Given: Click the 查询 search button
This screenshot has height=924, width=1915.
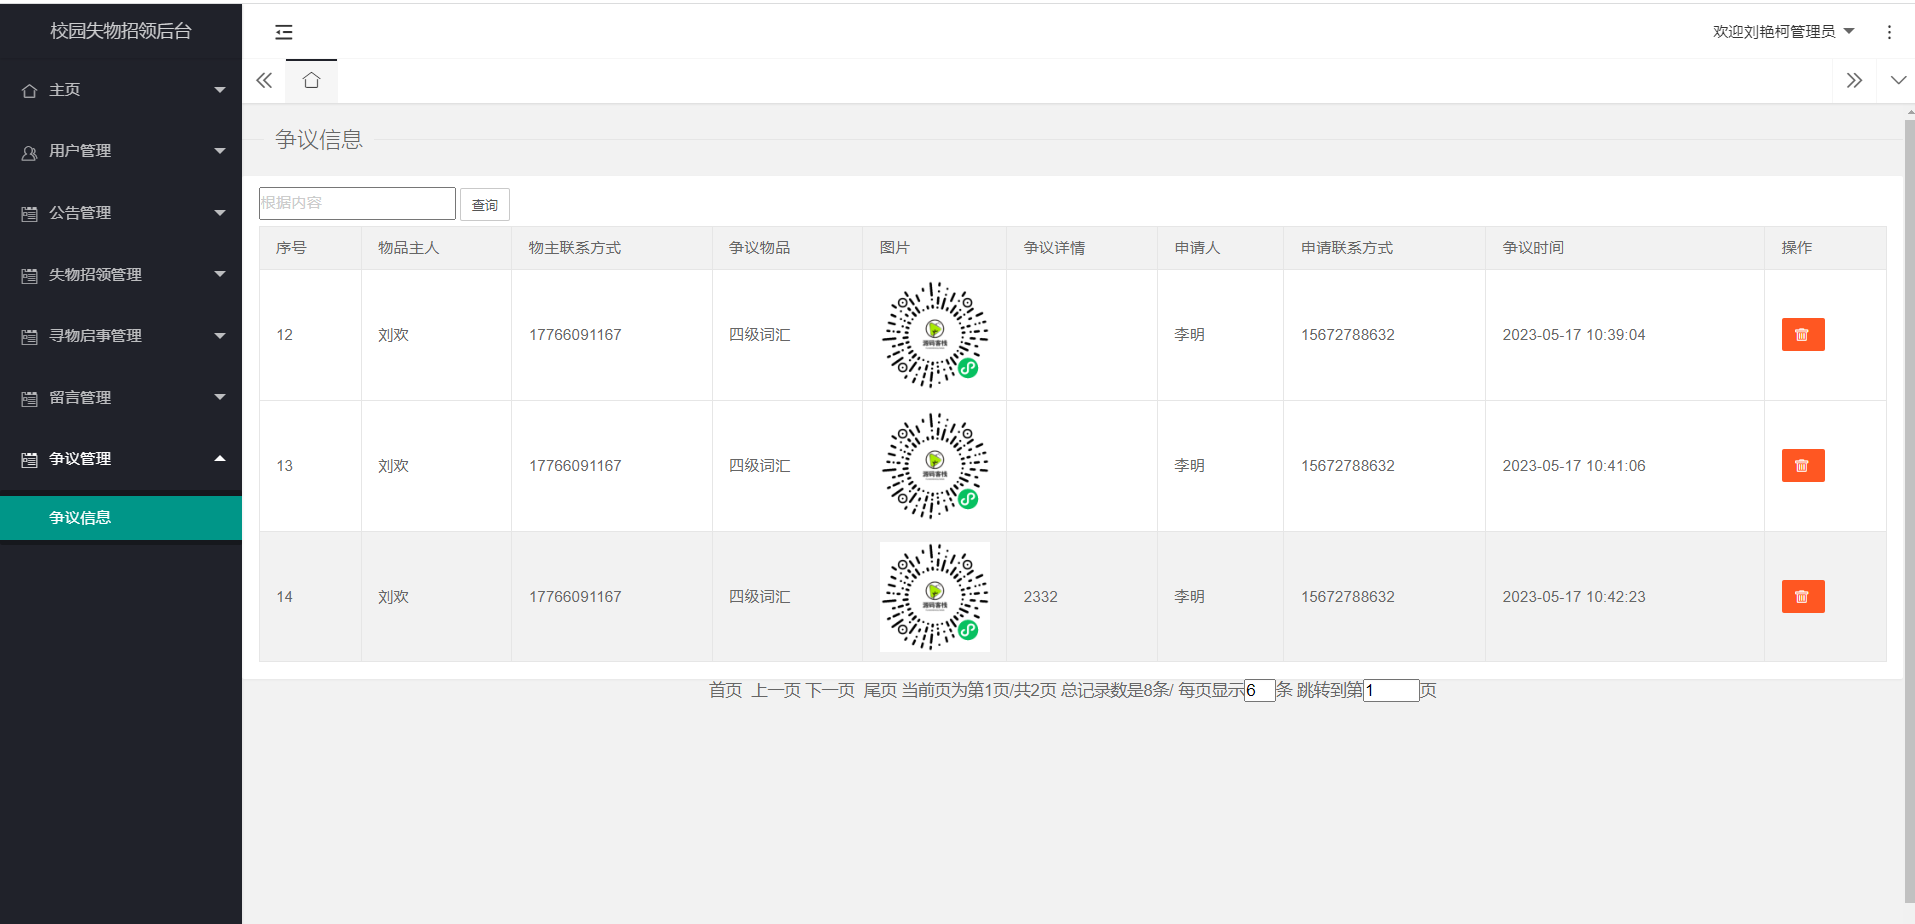Looking at the screenshot, I should [485, 205].
